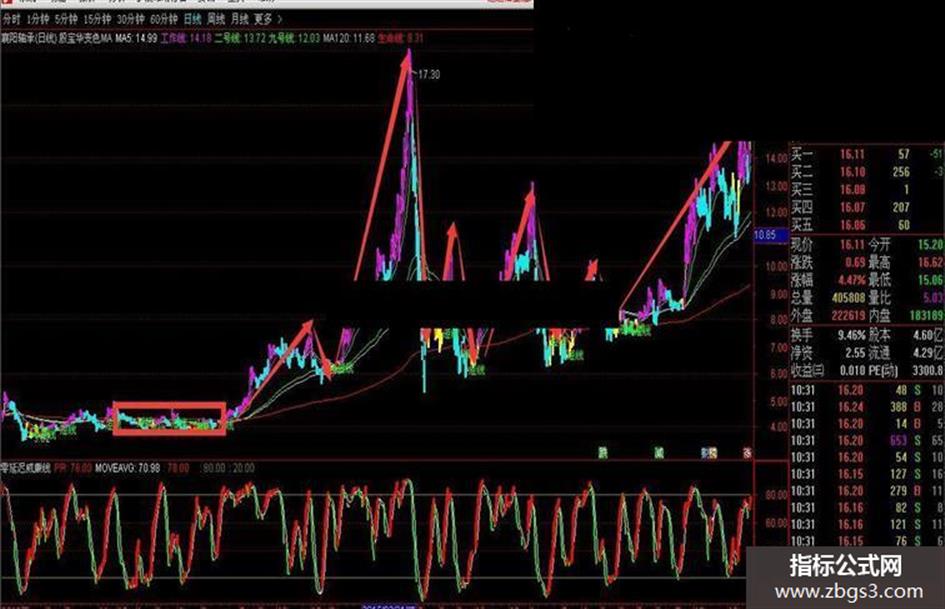The width and height of the screenshot is (945, 609).
Task: Click the 80.00 level on sub-indicator axis
Action: pos(776,495)
